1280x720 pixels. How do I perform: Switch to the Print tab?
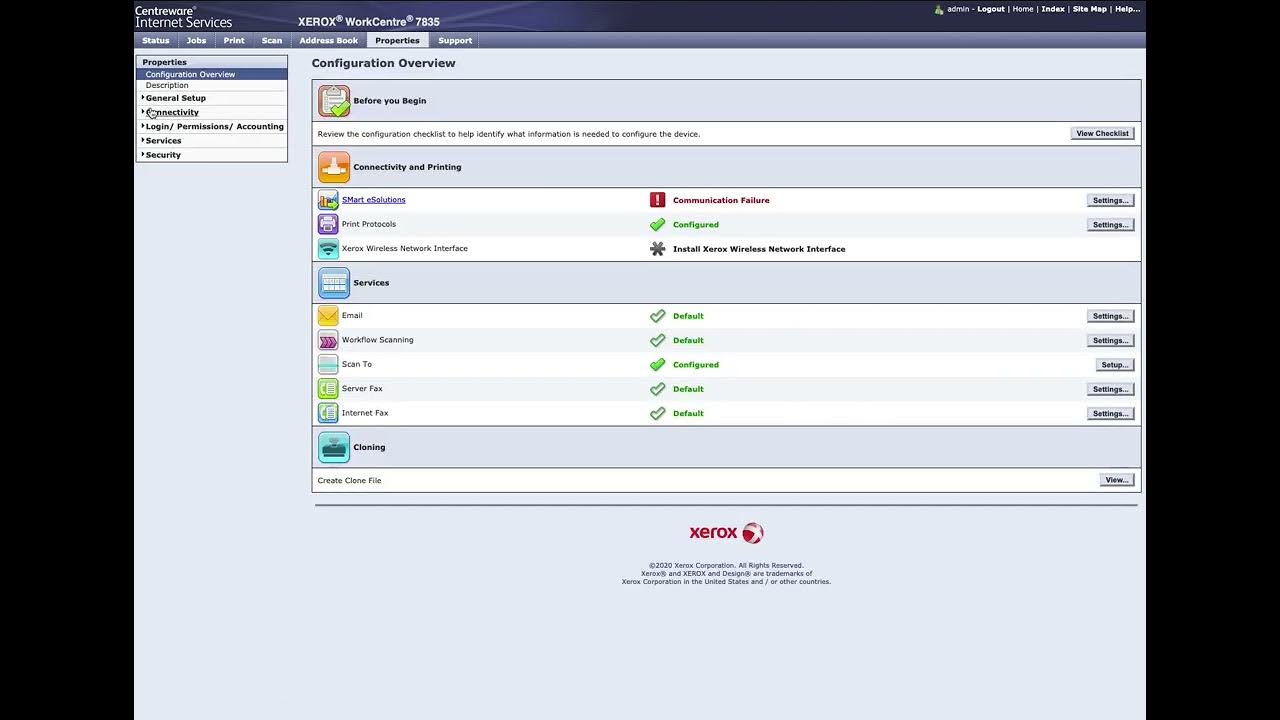pos(234,41)
